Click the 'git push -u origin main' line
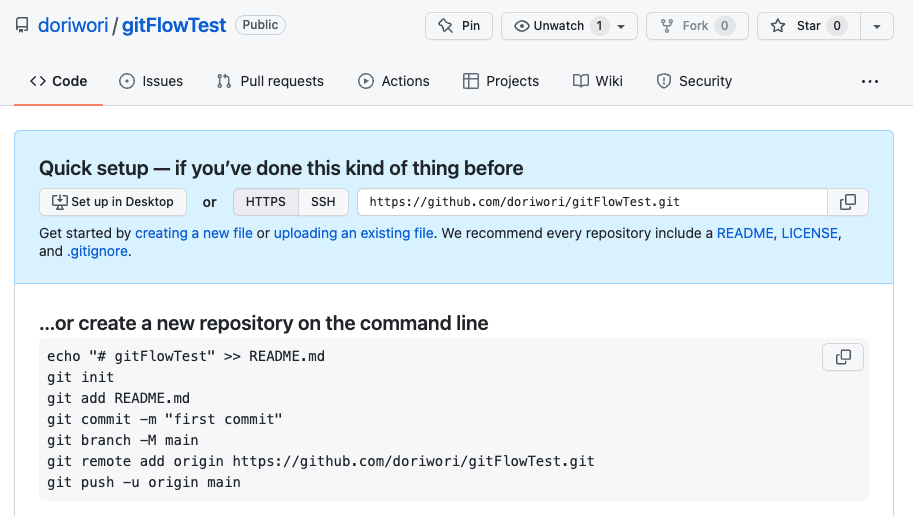913x516 pixels. coord(144,482)
